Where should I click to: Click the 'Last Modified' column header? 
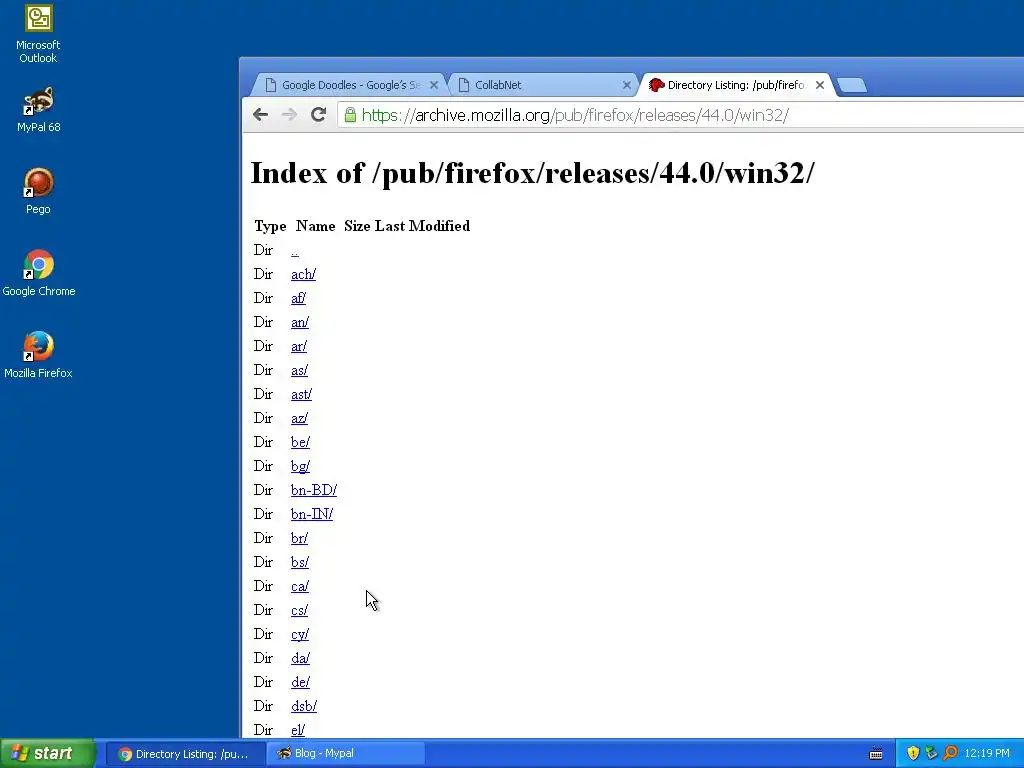point(423,226)
